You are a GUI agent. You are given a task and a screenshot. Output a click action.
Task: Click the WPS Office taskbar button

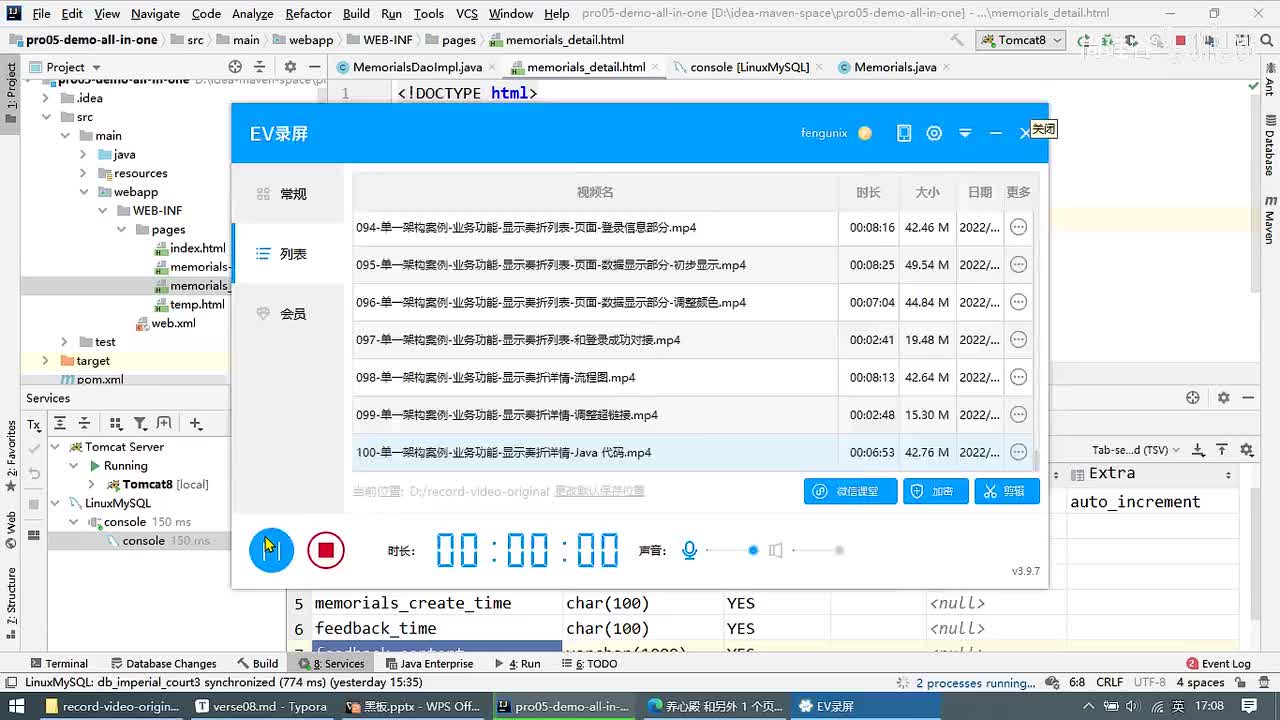[412, 706]
